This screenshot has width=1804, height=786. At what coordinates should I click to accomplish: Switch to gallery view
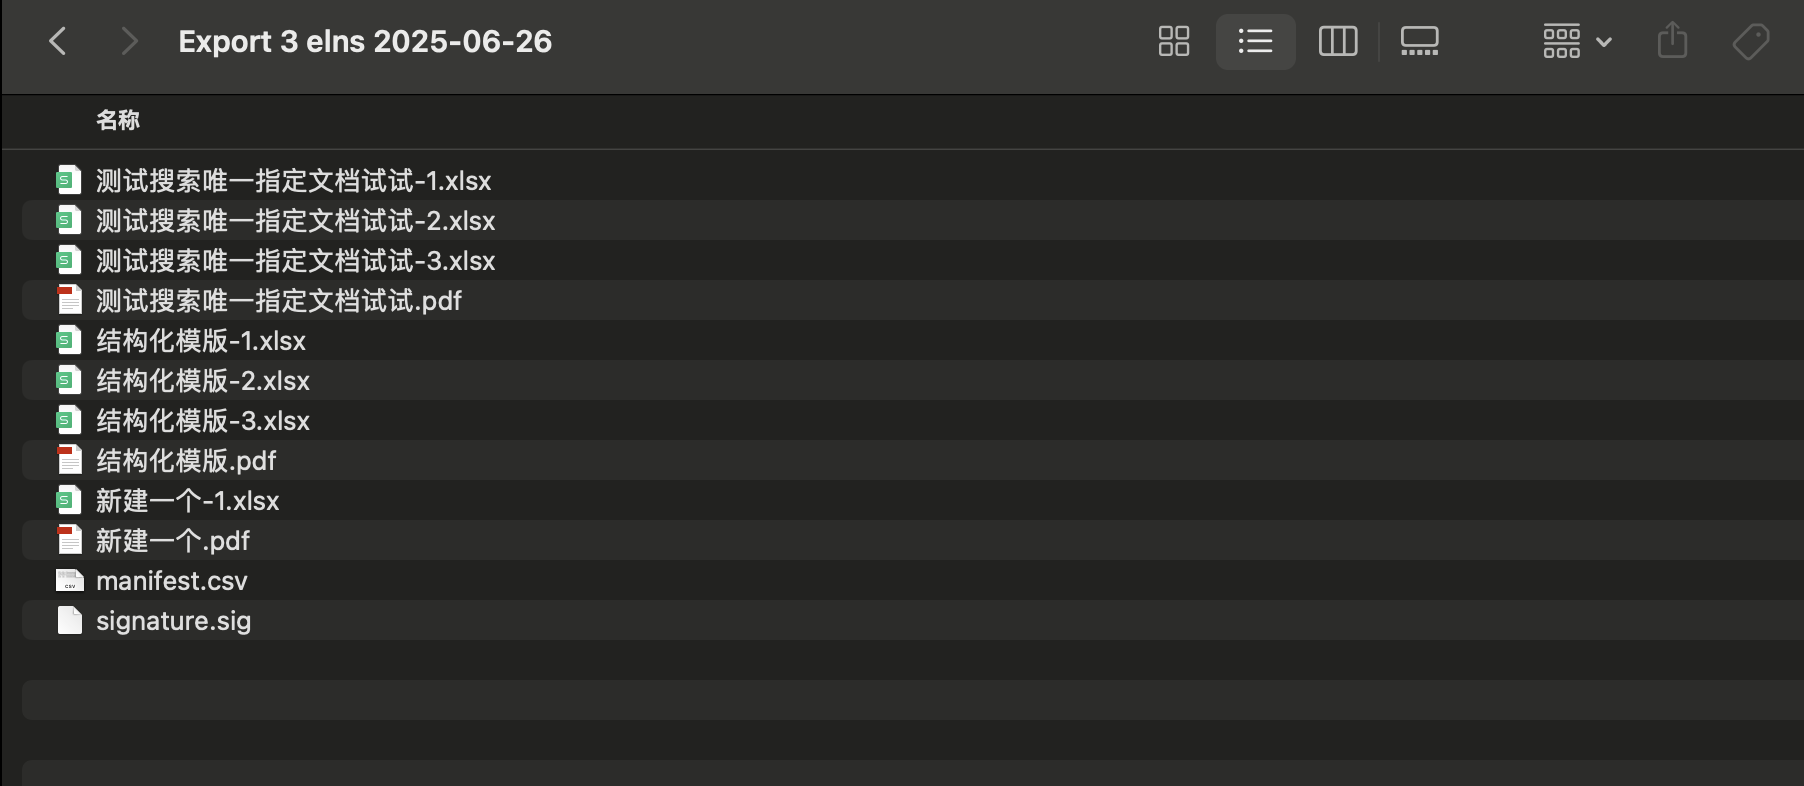pyautogui.click(x=1419, y=41)
